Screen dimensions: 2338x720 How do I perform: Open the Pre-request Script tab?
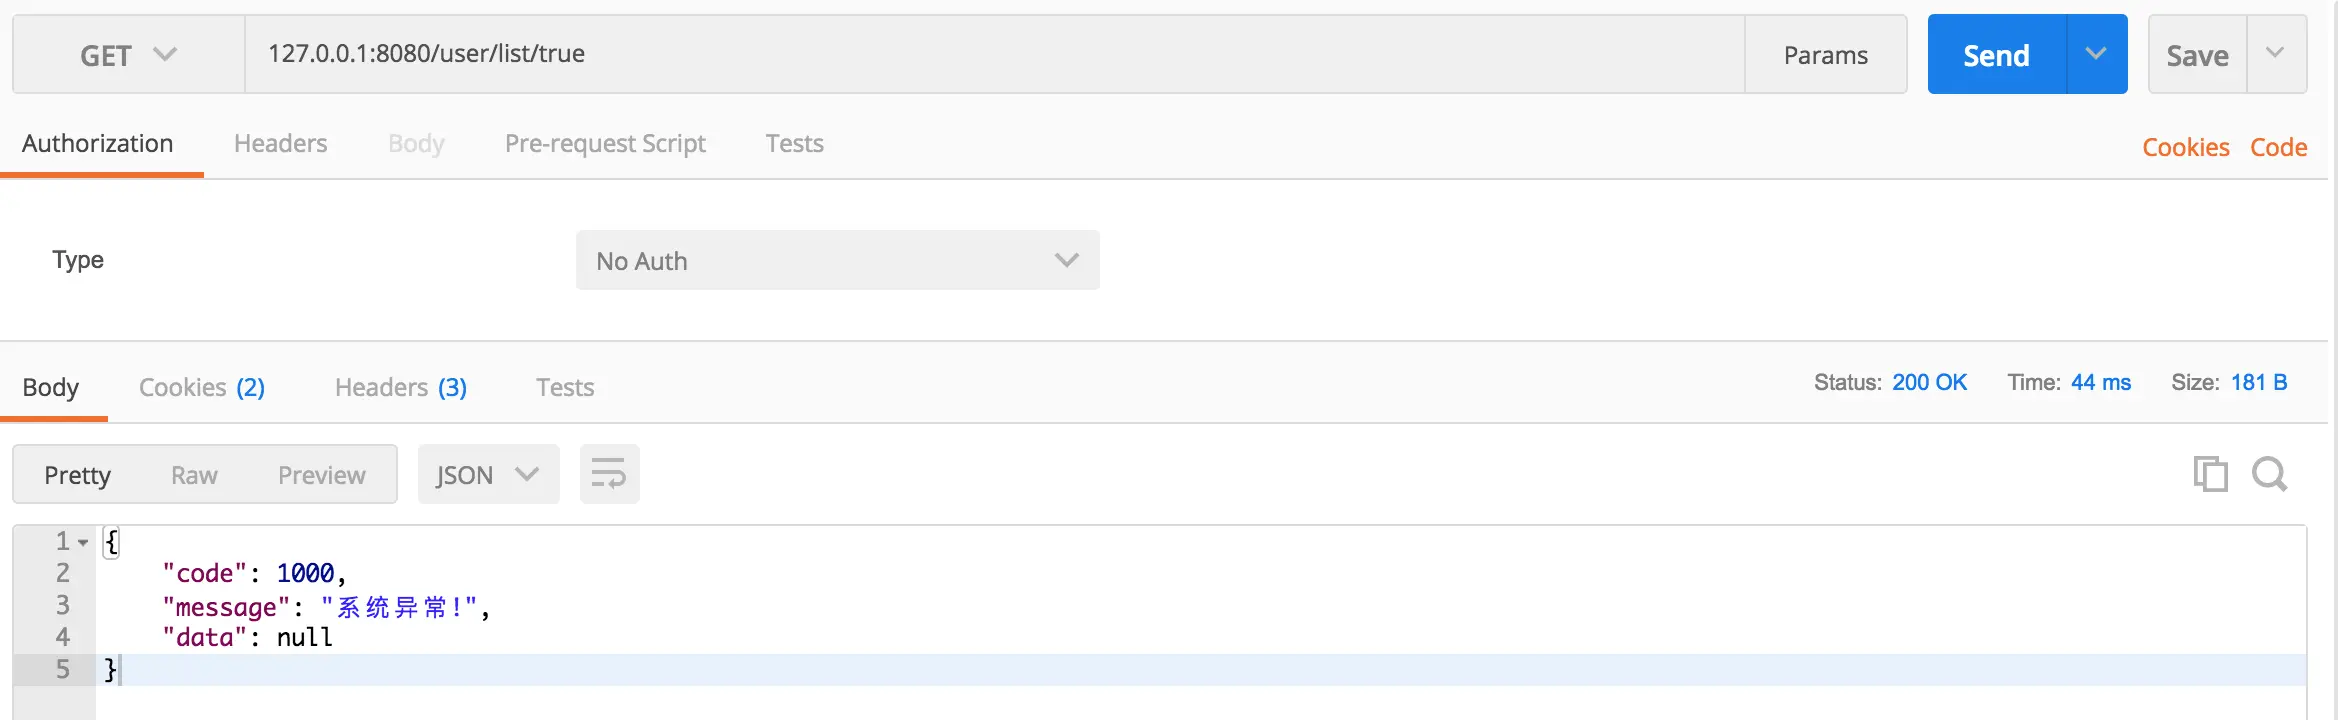tap(605, 144)
